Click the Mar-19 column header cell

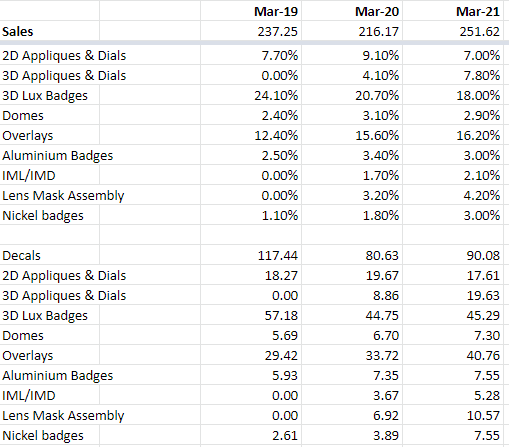(251, 11)
